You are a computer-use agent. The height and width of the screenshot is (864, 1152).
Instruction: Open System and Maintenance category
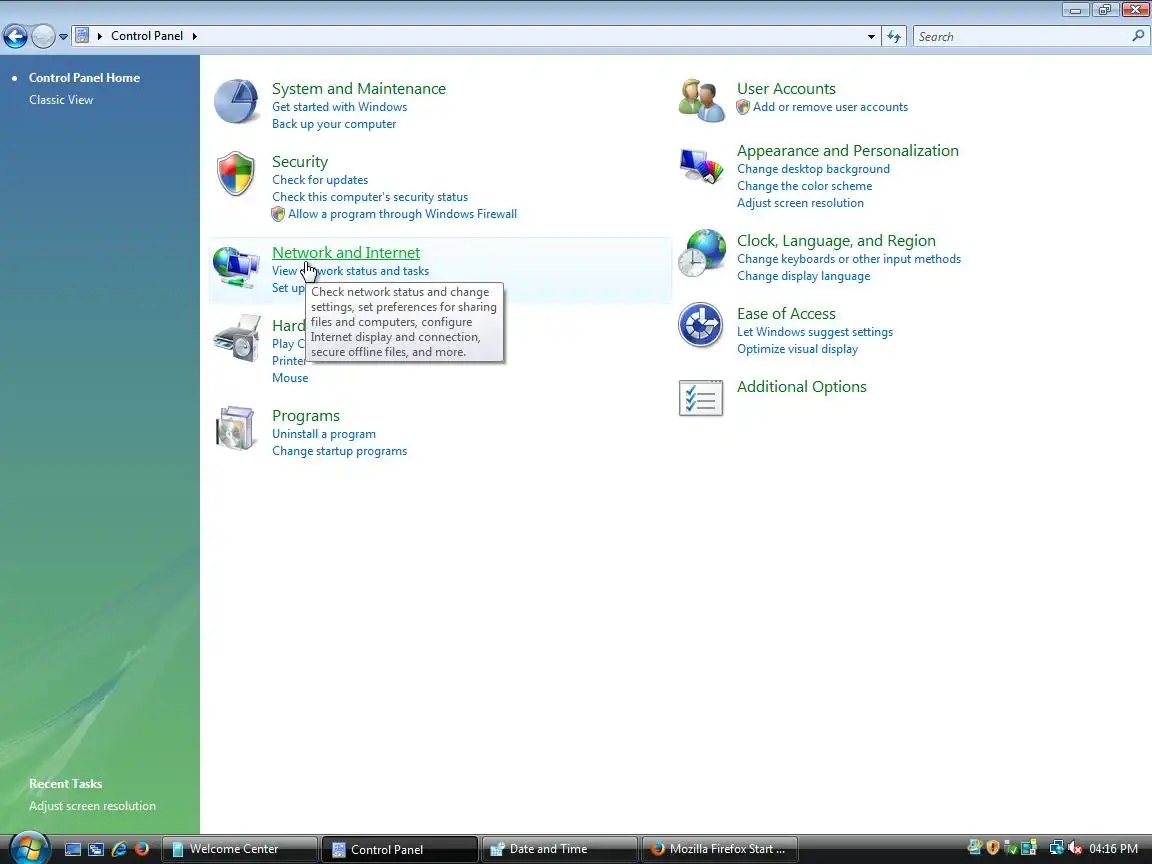[359, 88]
